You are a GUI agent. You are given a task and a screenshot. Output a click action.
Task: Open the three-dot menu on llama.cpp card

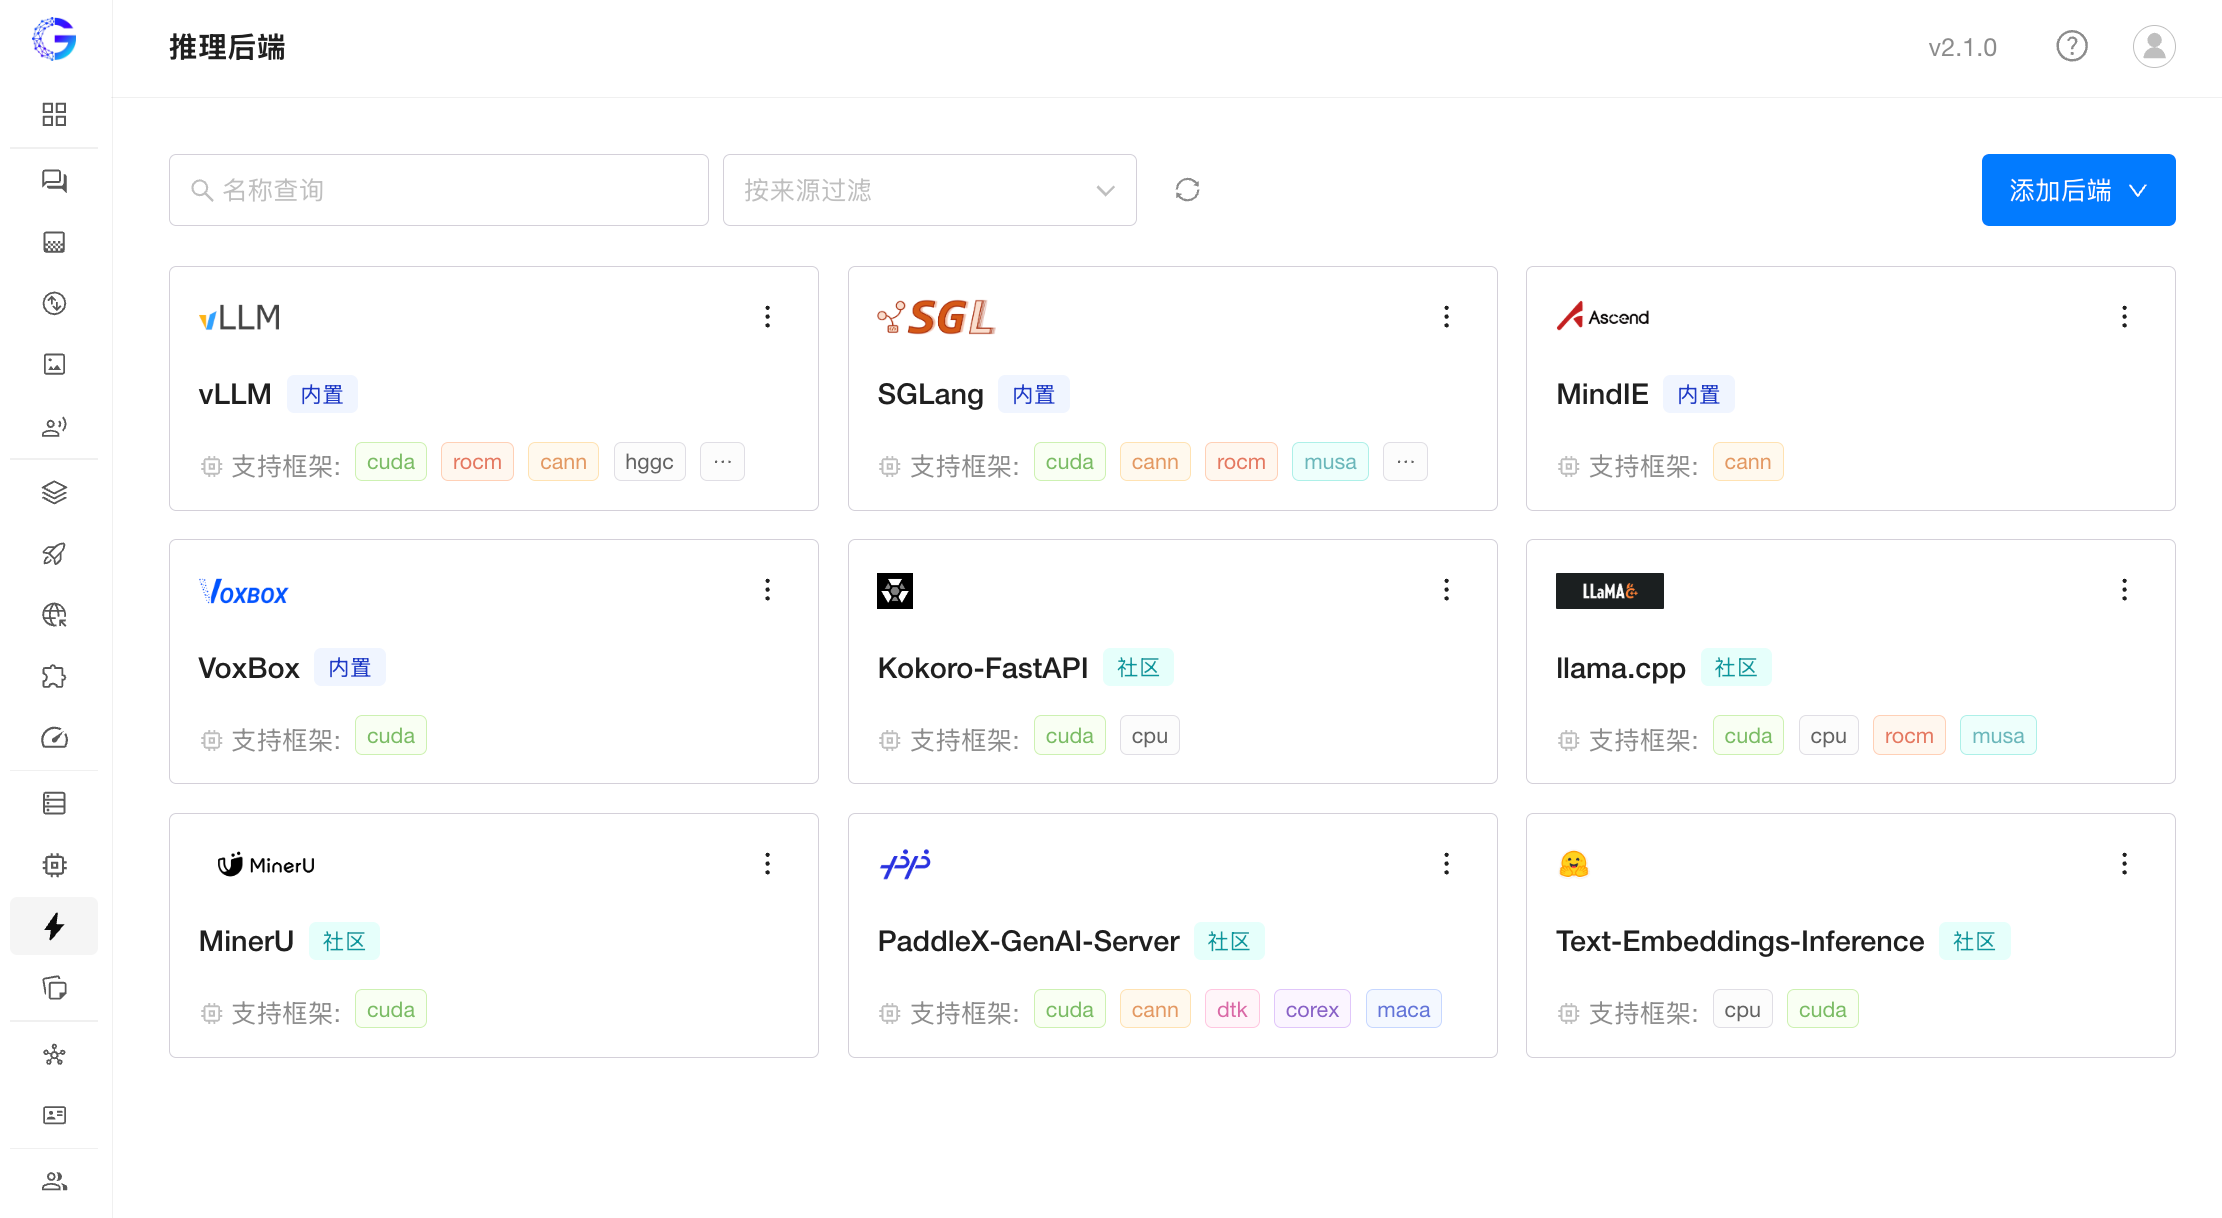coord(2124,590)
